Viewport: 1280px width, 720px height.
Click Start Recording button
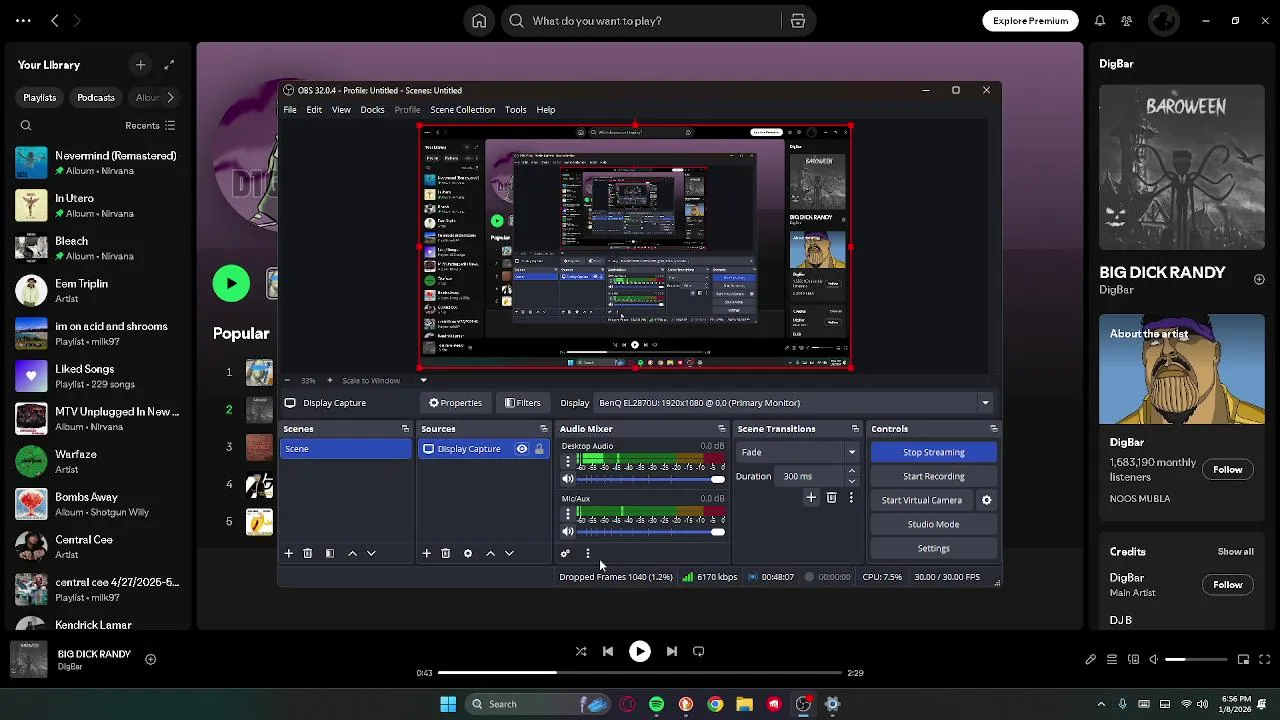[x=934, y=476]
